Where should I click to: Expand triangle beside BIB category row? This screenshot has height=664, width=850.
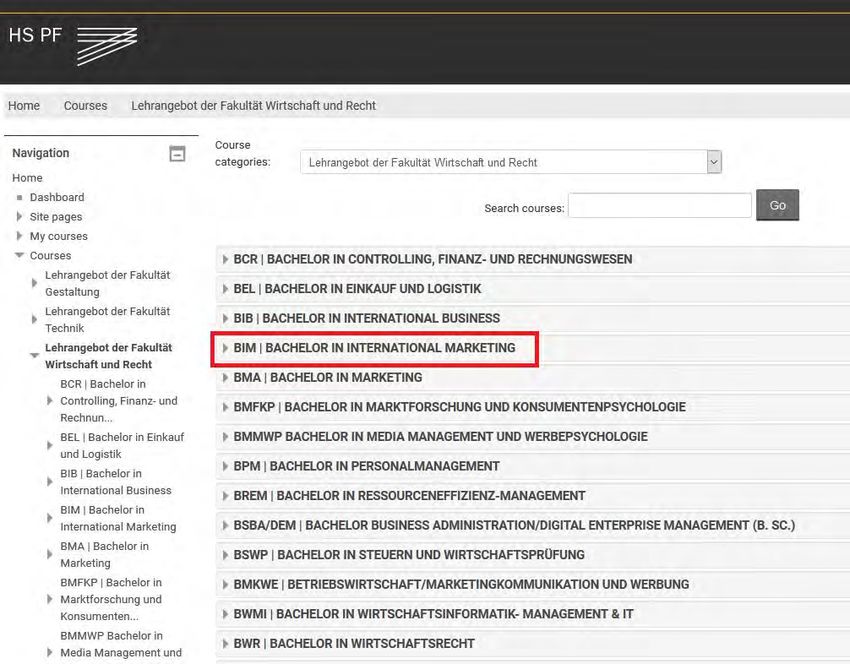tap(225, 318)
